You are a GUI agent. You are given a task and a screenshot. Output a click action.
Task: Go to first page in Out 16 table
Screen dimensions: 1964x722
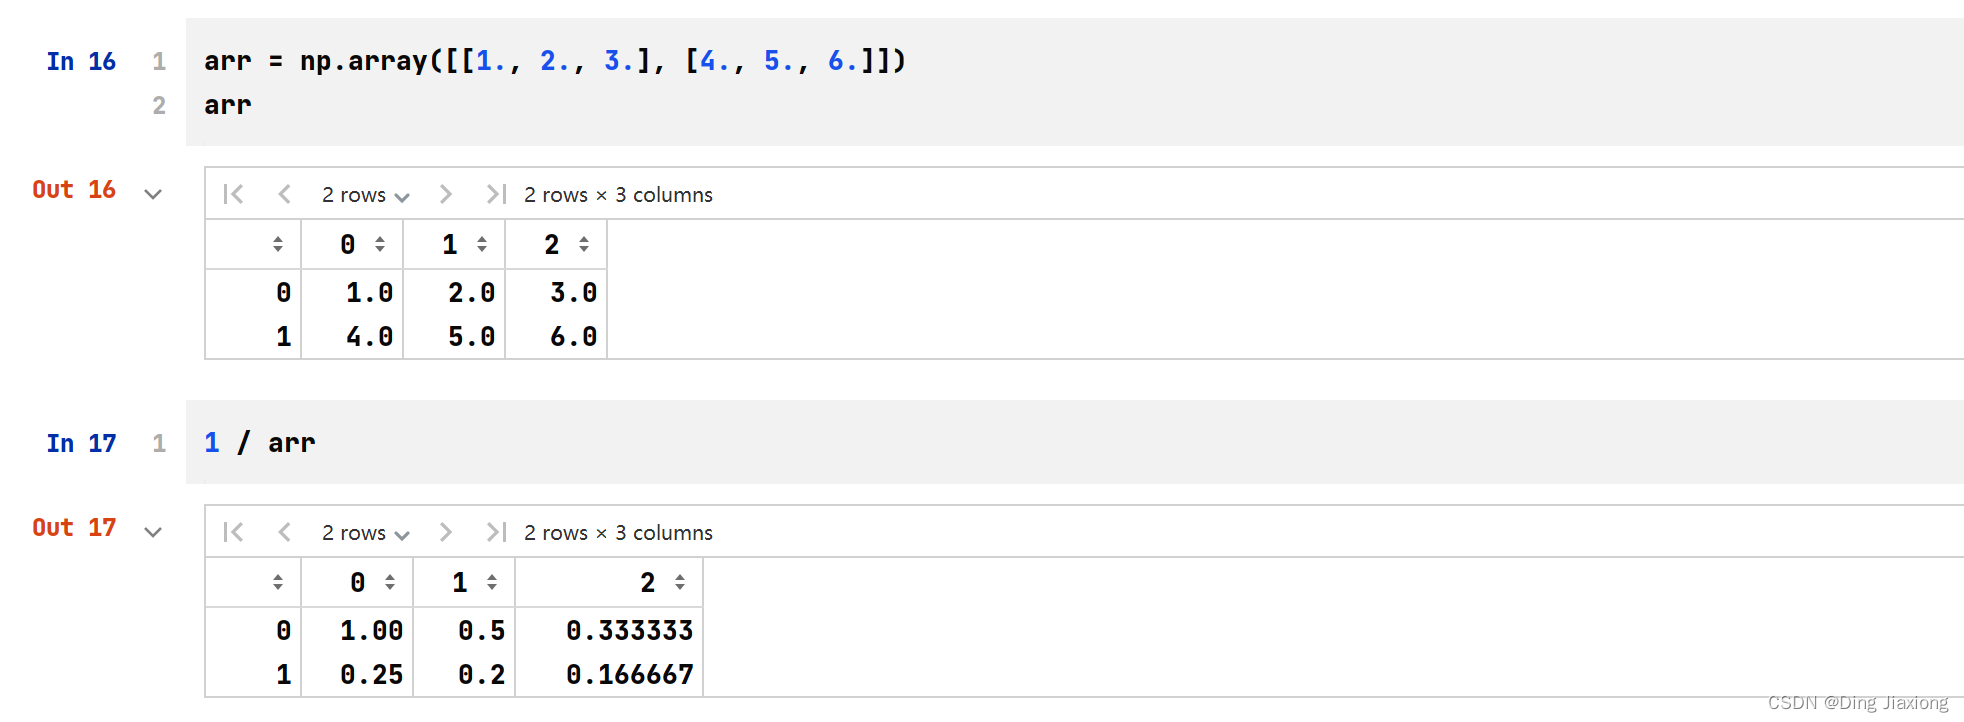pos(233,194)
